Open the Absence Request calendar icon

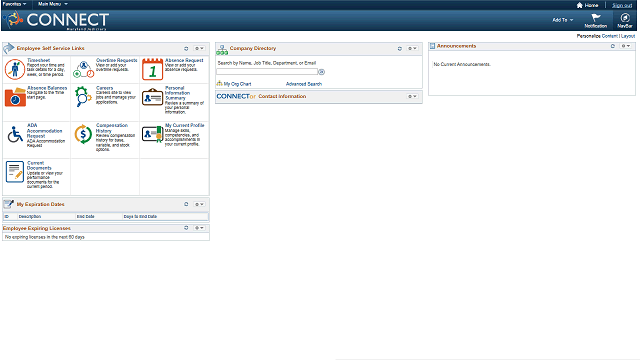pos(152,69)
